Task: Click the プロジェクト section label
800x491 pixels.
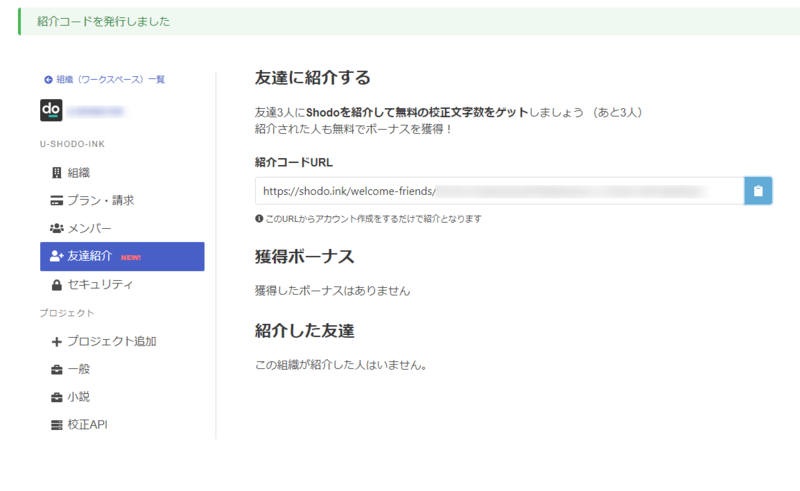Action: [x=67, y=313]
